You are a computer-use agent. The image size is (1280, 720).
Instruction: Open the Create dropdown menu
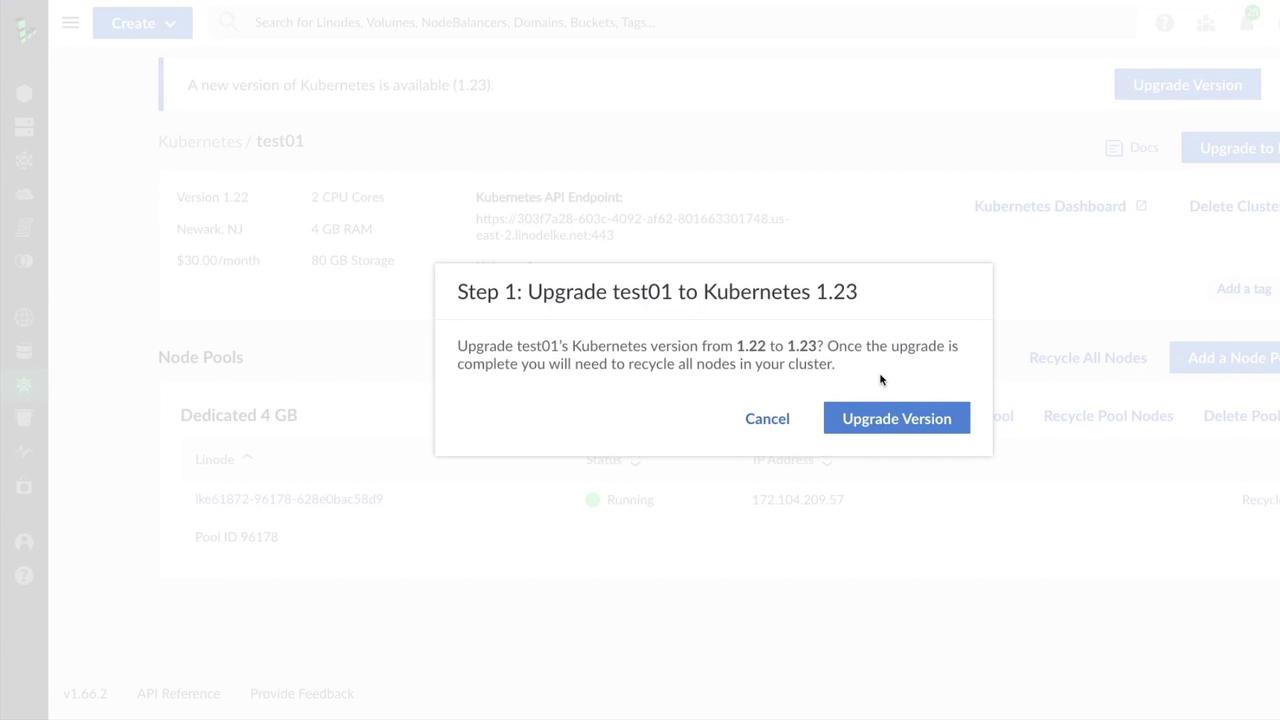click(142, 22)
